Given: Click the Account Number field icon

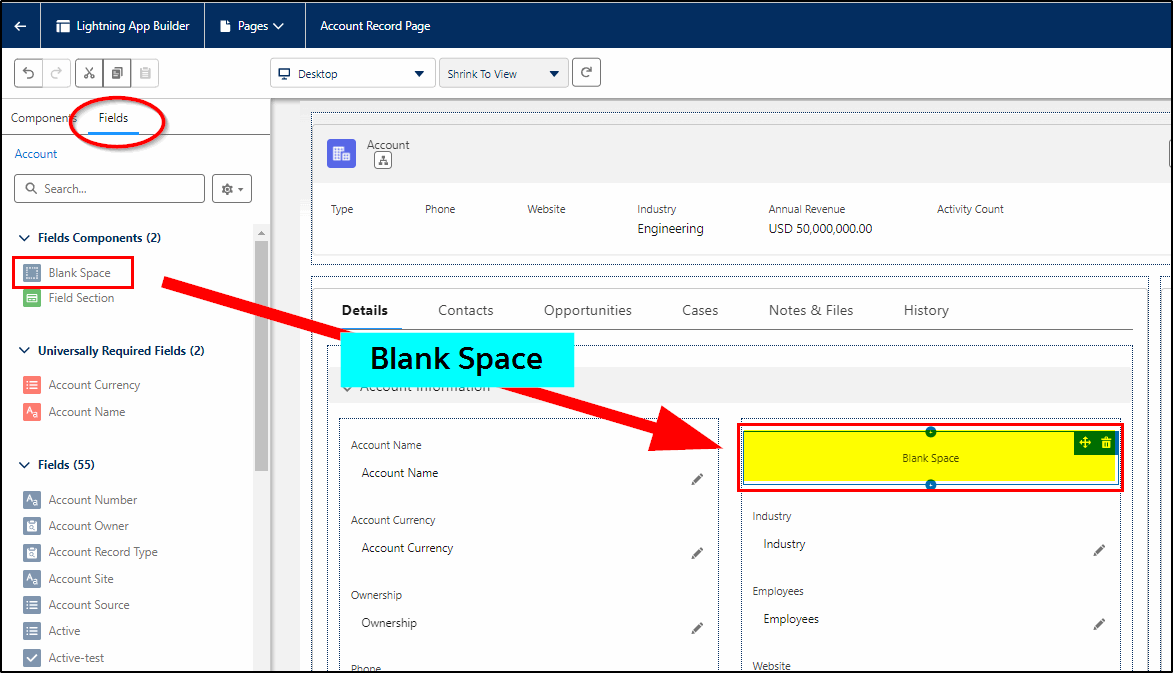Looking at the screenshot, I should [x=32, y=500].
